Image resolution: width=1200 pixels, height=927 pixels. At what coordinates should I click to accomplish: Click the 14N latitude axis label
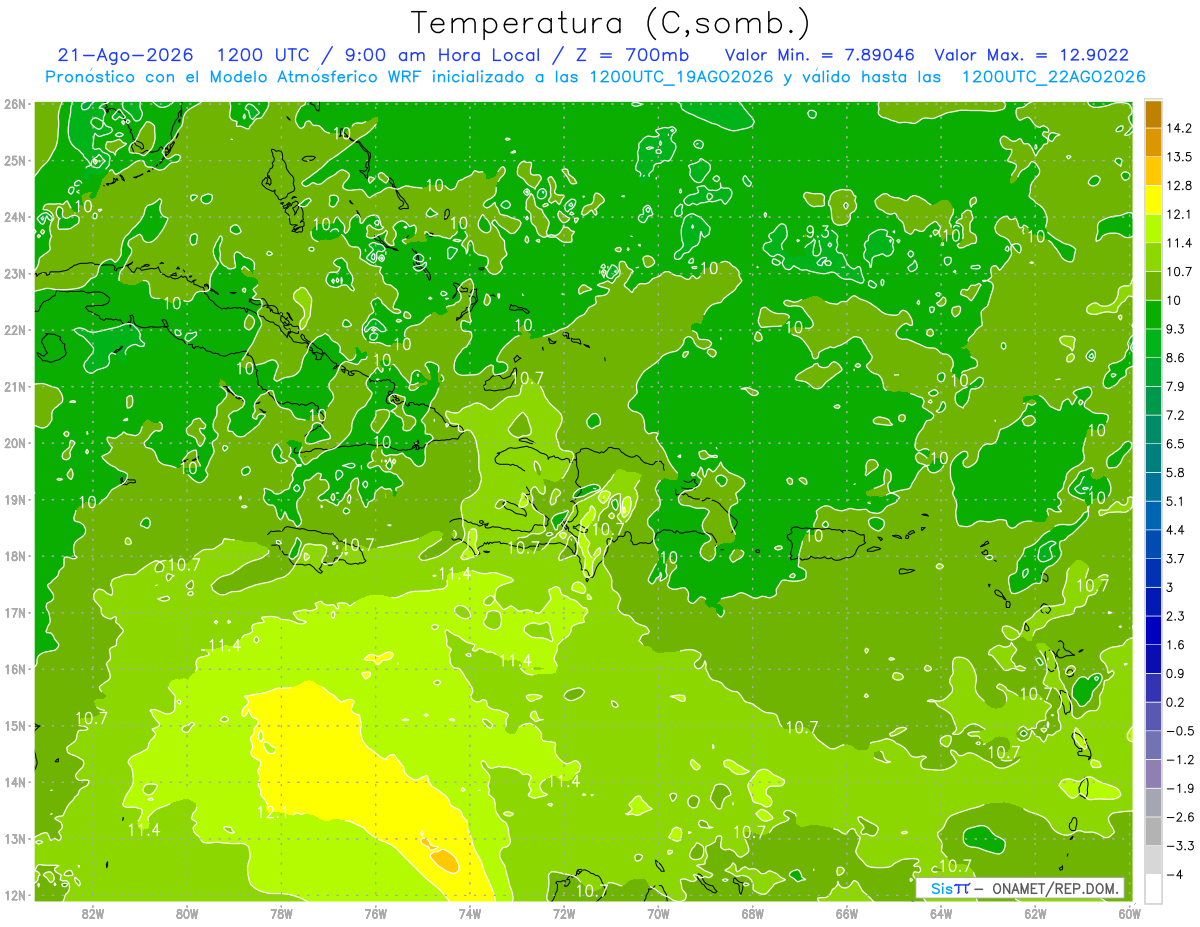[x=15, y=782]
